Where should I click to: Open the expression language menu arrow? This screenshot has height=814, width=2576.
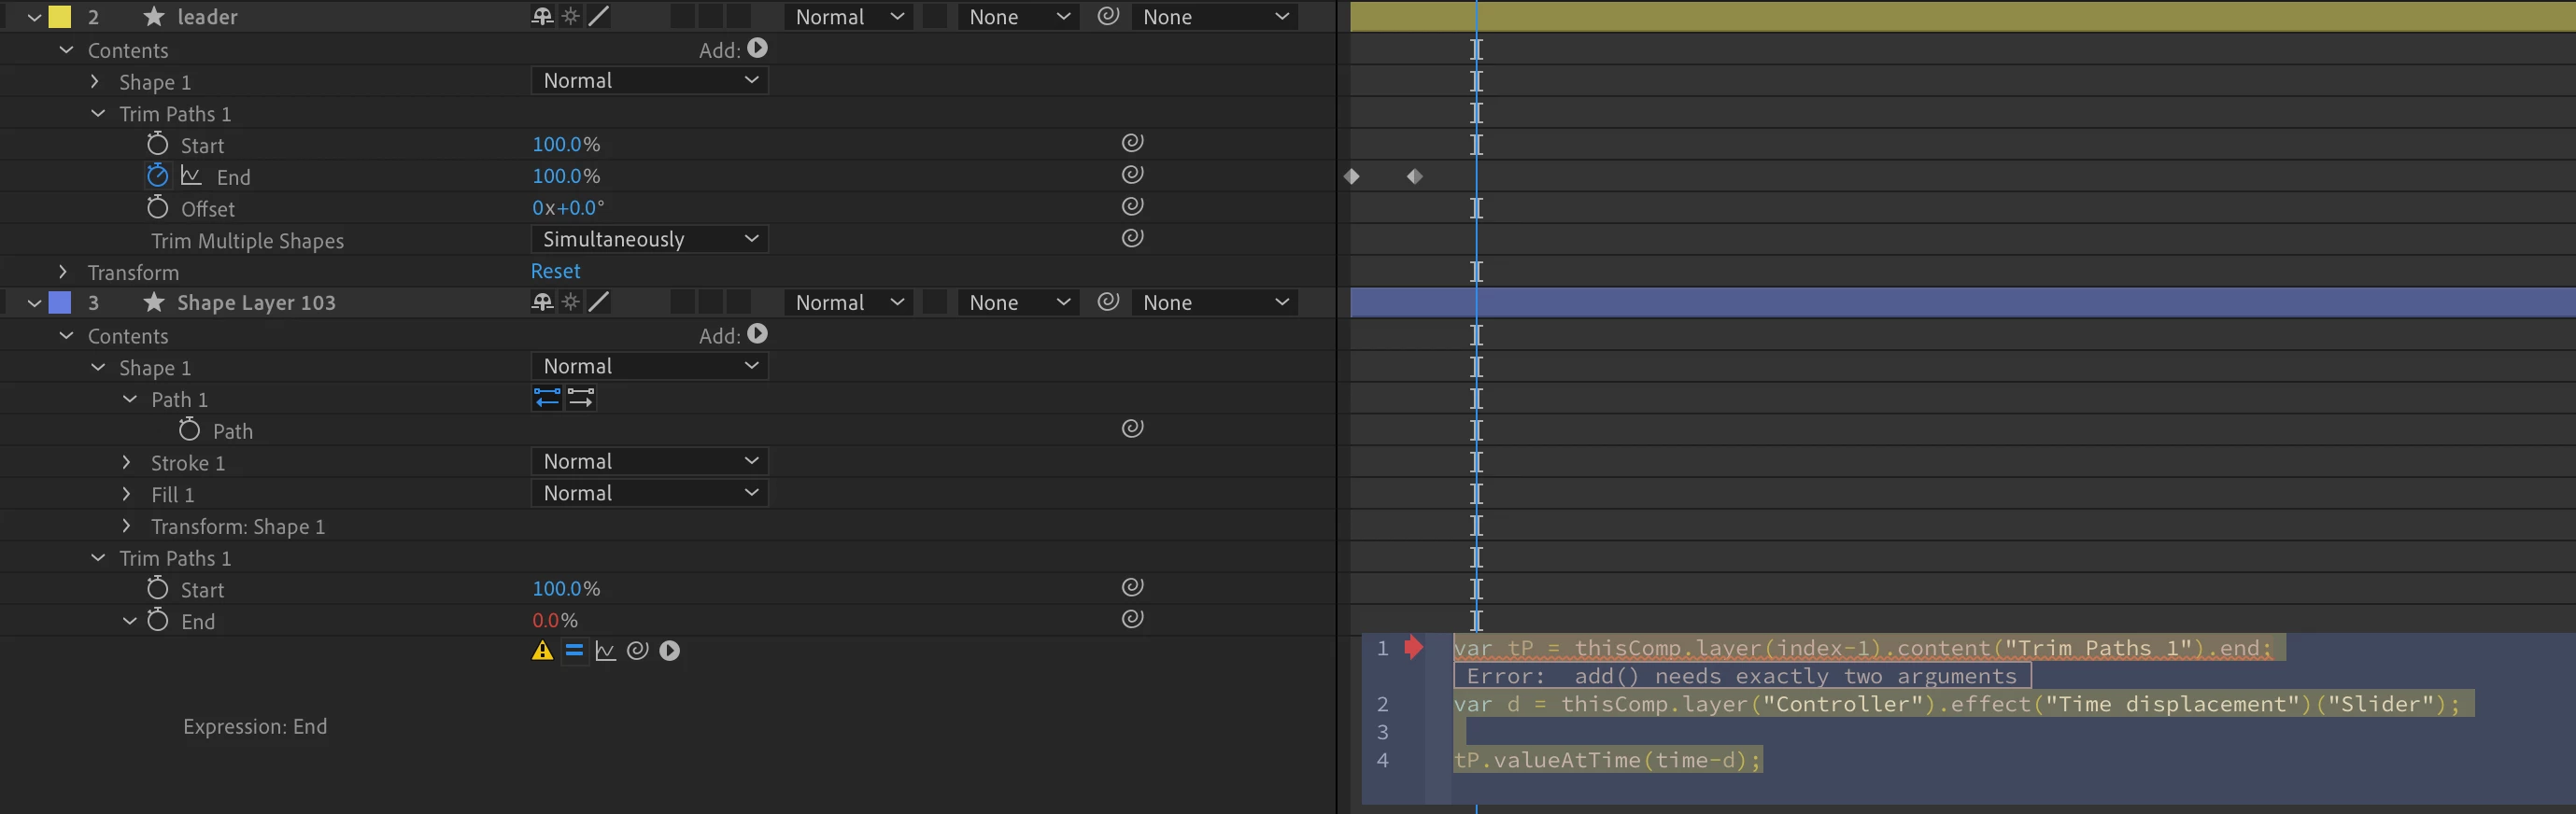tap(669, 651)
